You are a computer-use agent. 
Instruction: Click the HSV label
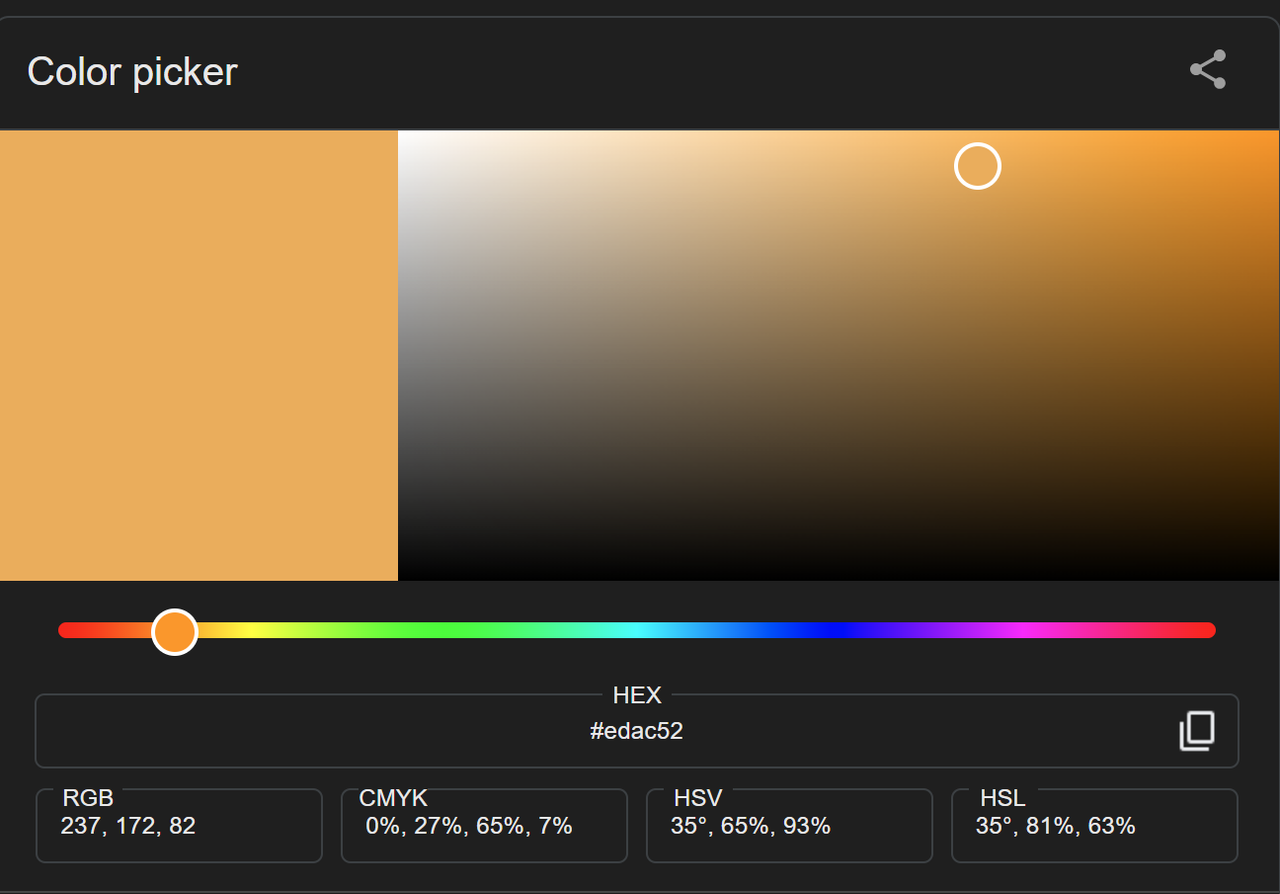pyautogui.click(x=698, y=798)
